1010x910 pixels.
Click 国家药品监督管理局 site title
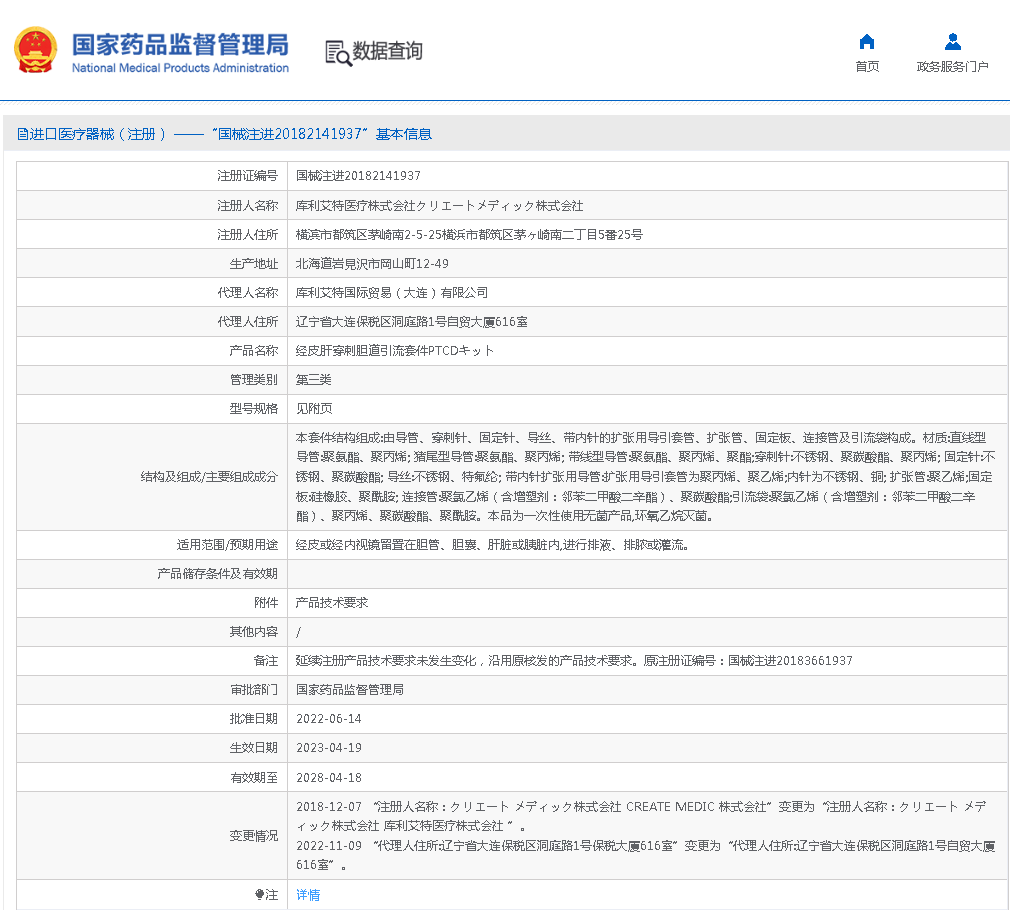180,44
